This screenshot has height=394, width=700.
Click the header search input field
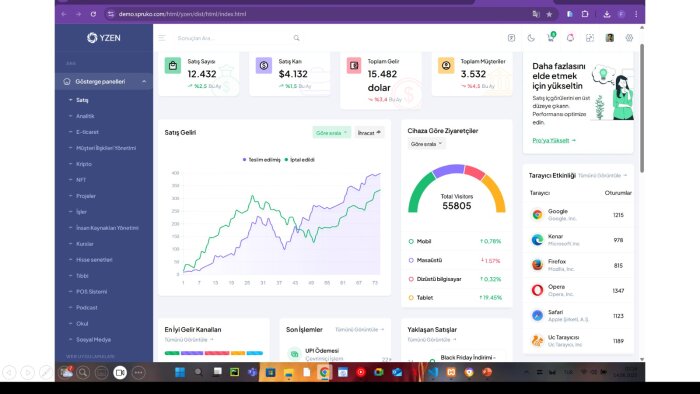coord(233,38)
